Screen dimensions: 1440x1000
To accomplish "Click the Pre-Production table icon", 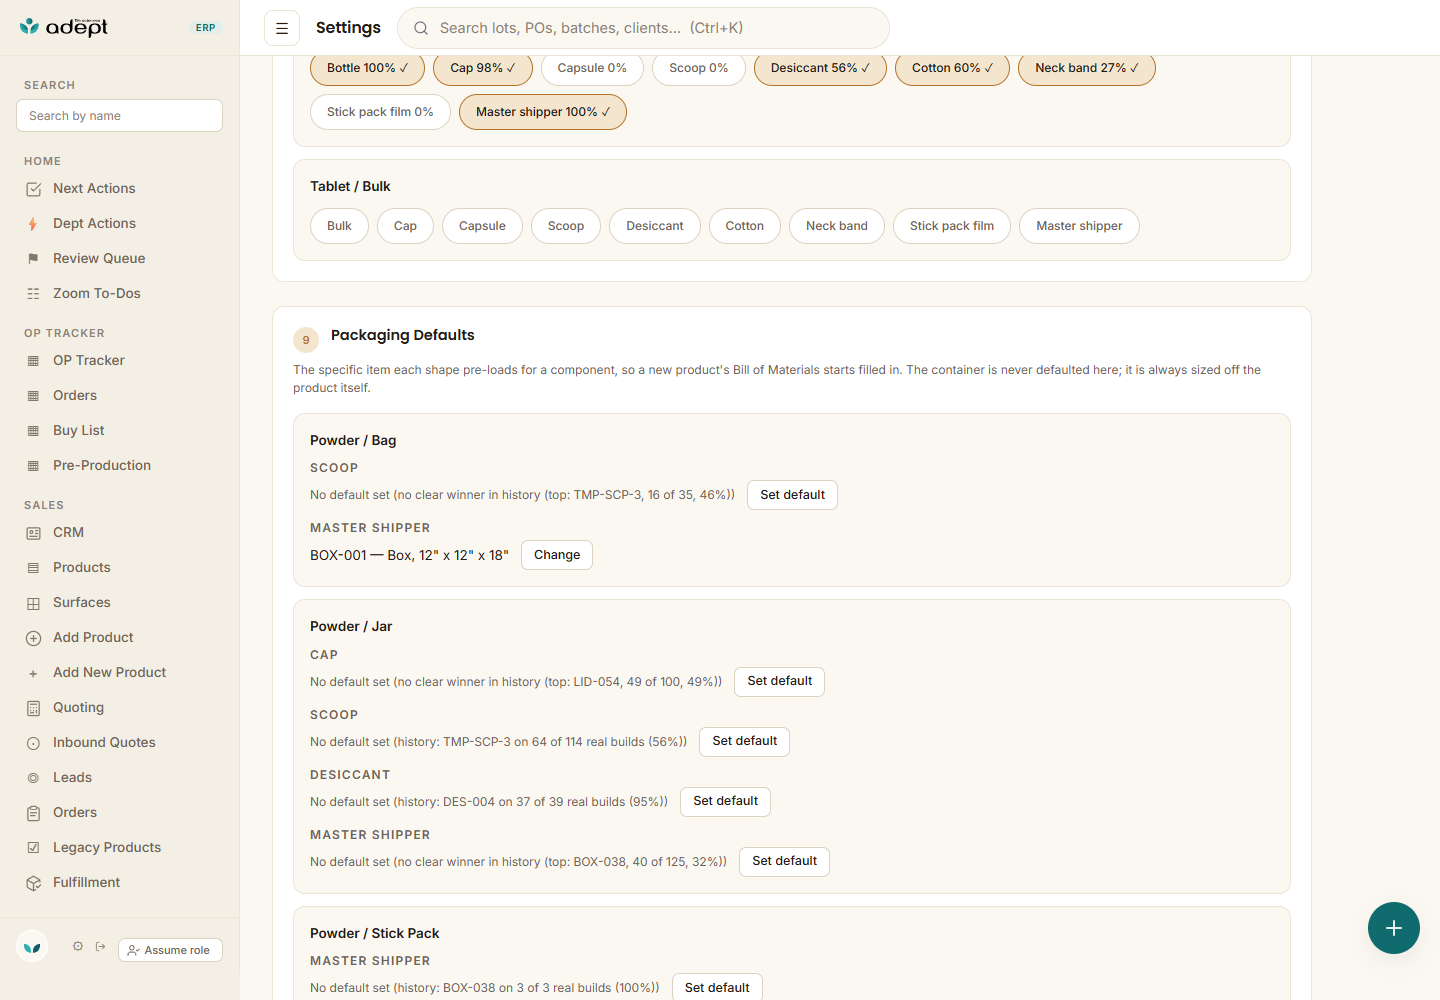I will [x=33, y=466].
